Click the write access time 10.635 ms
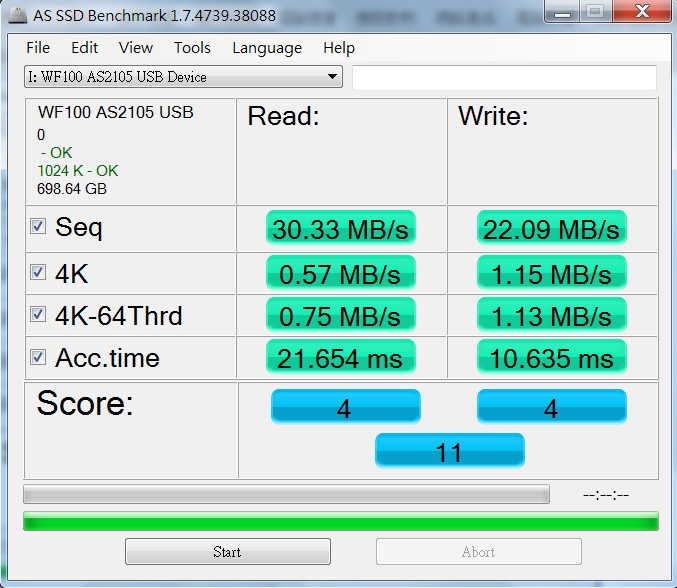The image size is (677, 588). tap(551, 357)
